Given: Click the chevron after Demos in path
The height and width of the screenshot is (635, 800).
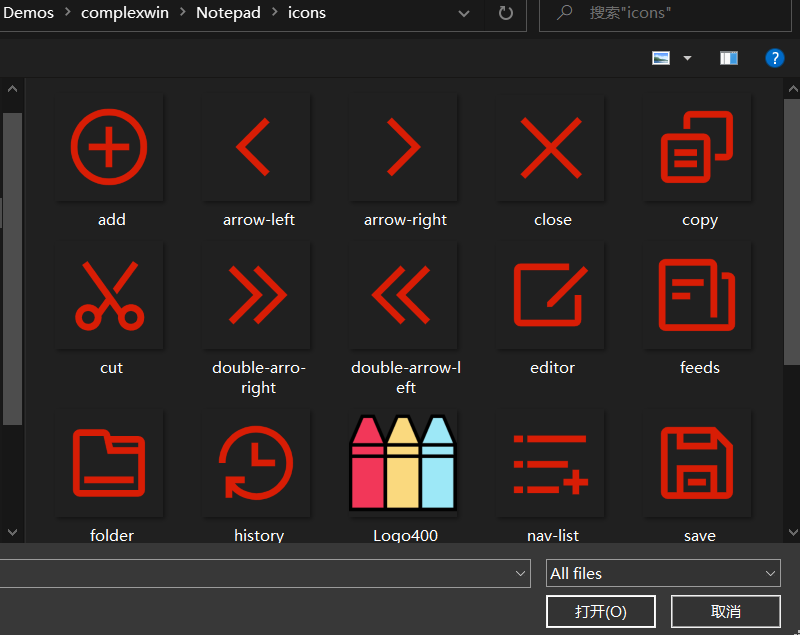Looking at the screenshot, I should [x=67, y=12].
